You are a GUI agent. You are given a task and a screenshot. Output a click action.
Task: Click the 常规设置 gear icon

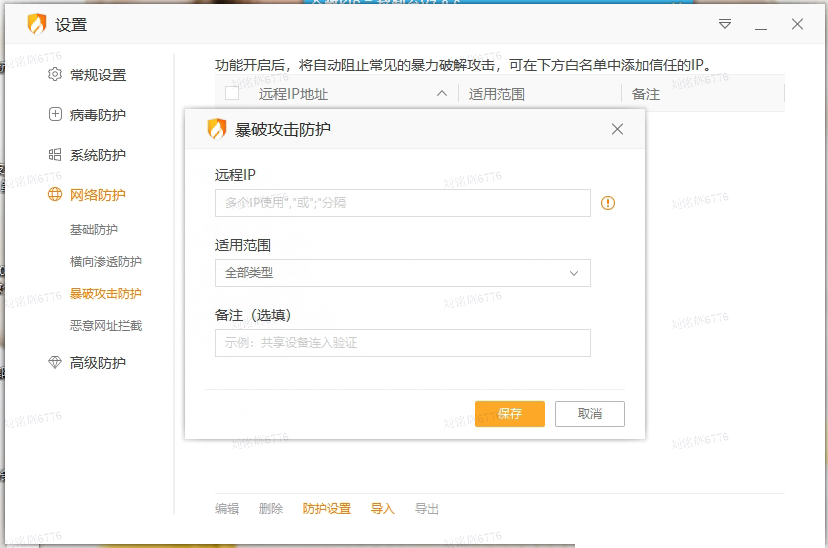pyautogui.click(x=55, y=75)
